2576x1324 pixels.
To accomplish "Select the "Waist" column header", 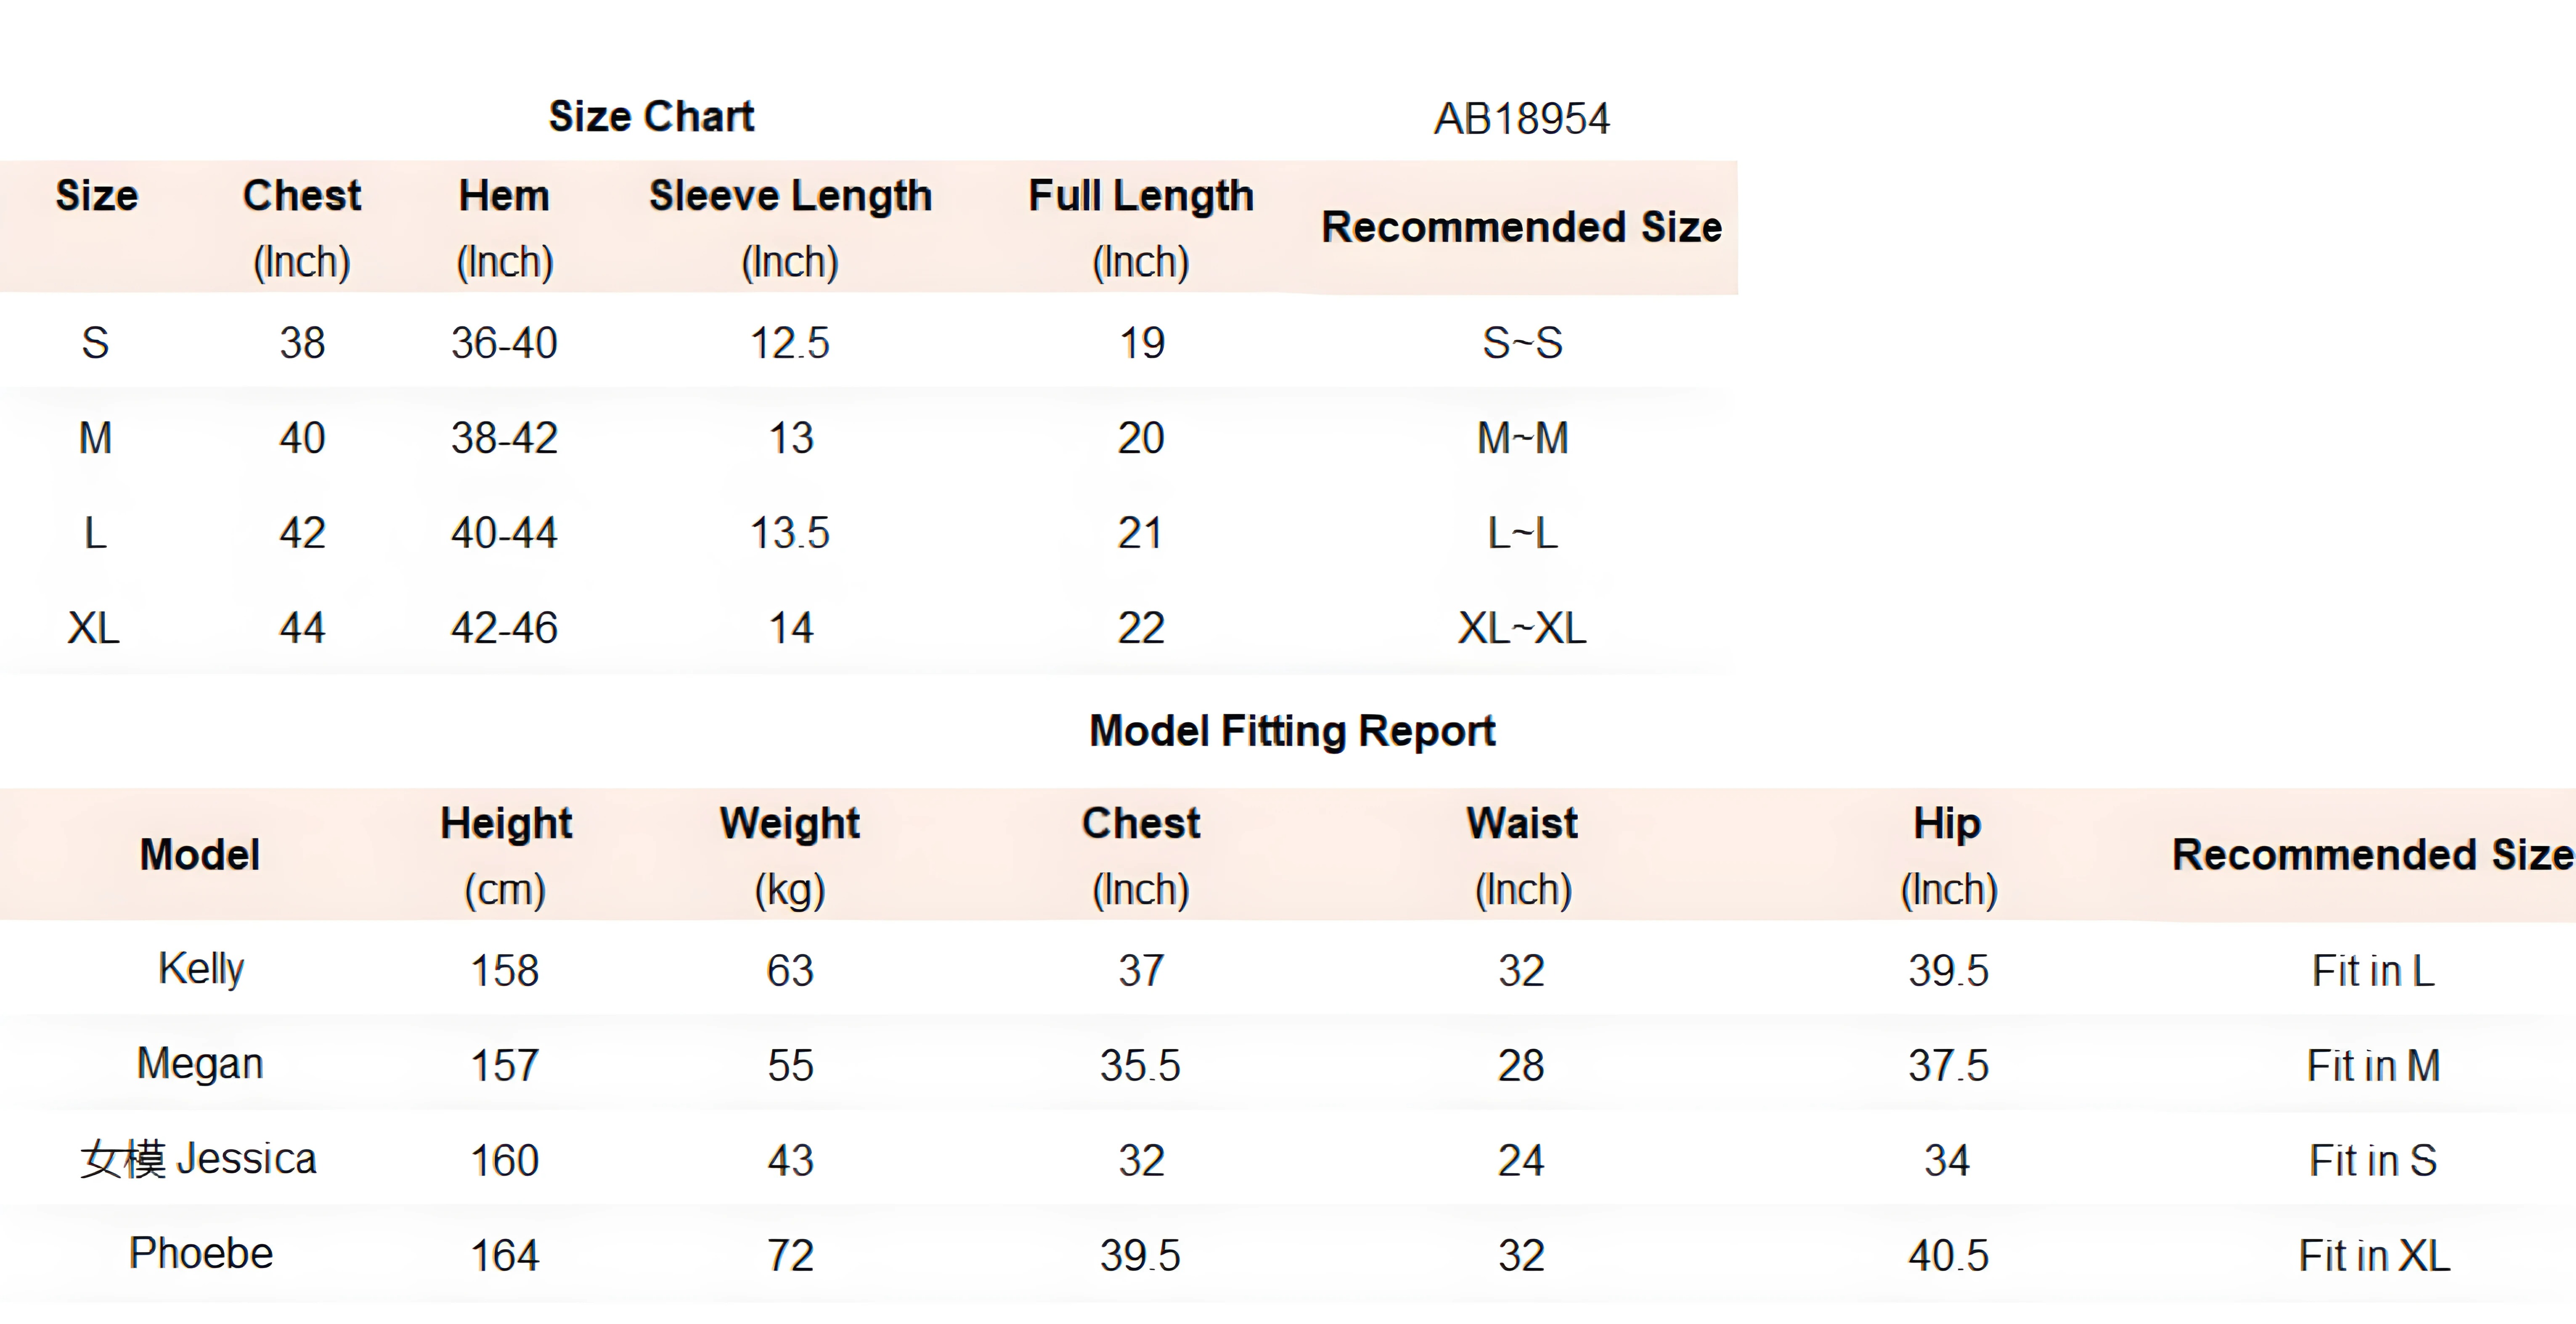I will pyautogui.click(x=1522, y=824).
